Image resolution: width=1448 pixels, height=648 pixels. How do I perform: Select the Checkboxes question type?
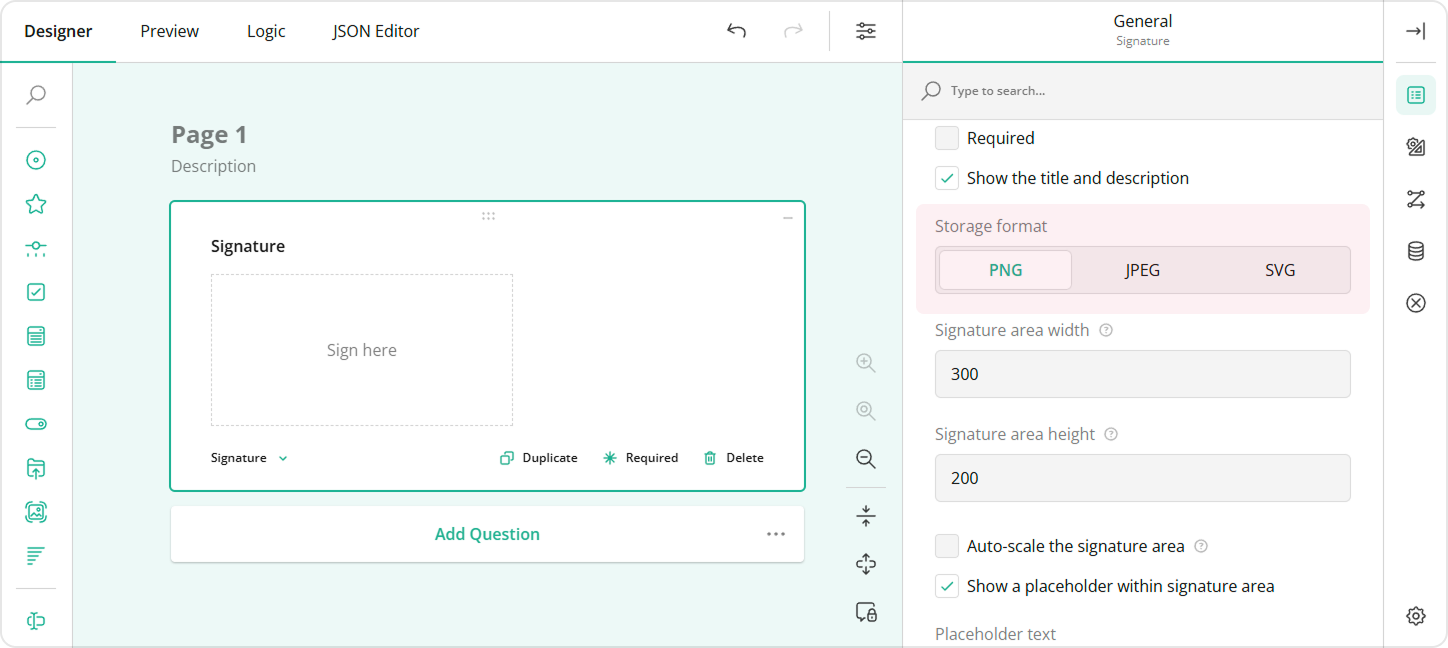36,293
